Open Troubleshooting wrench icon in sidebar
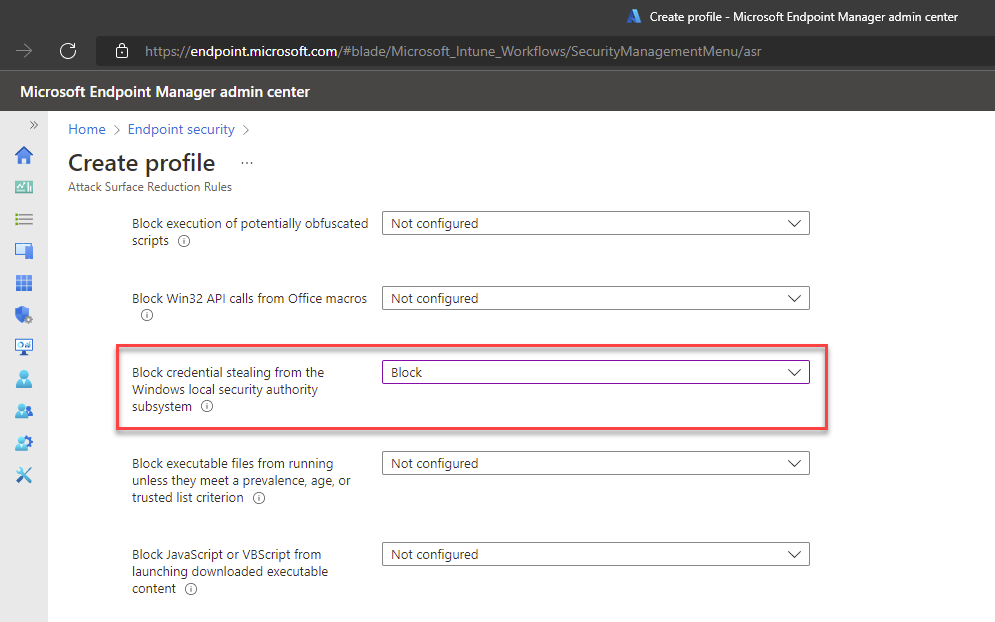 [24, 475]
